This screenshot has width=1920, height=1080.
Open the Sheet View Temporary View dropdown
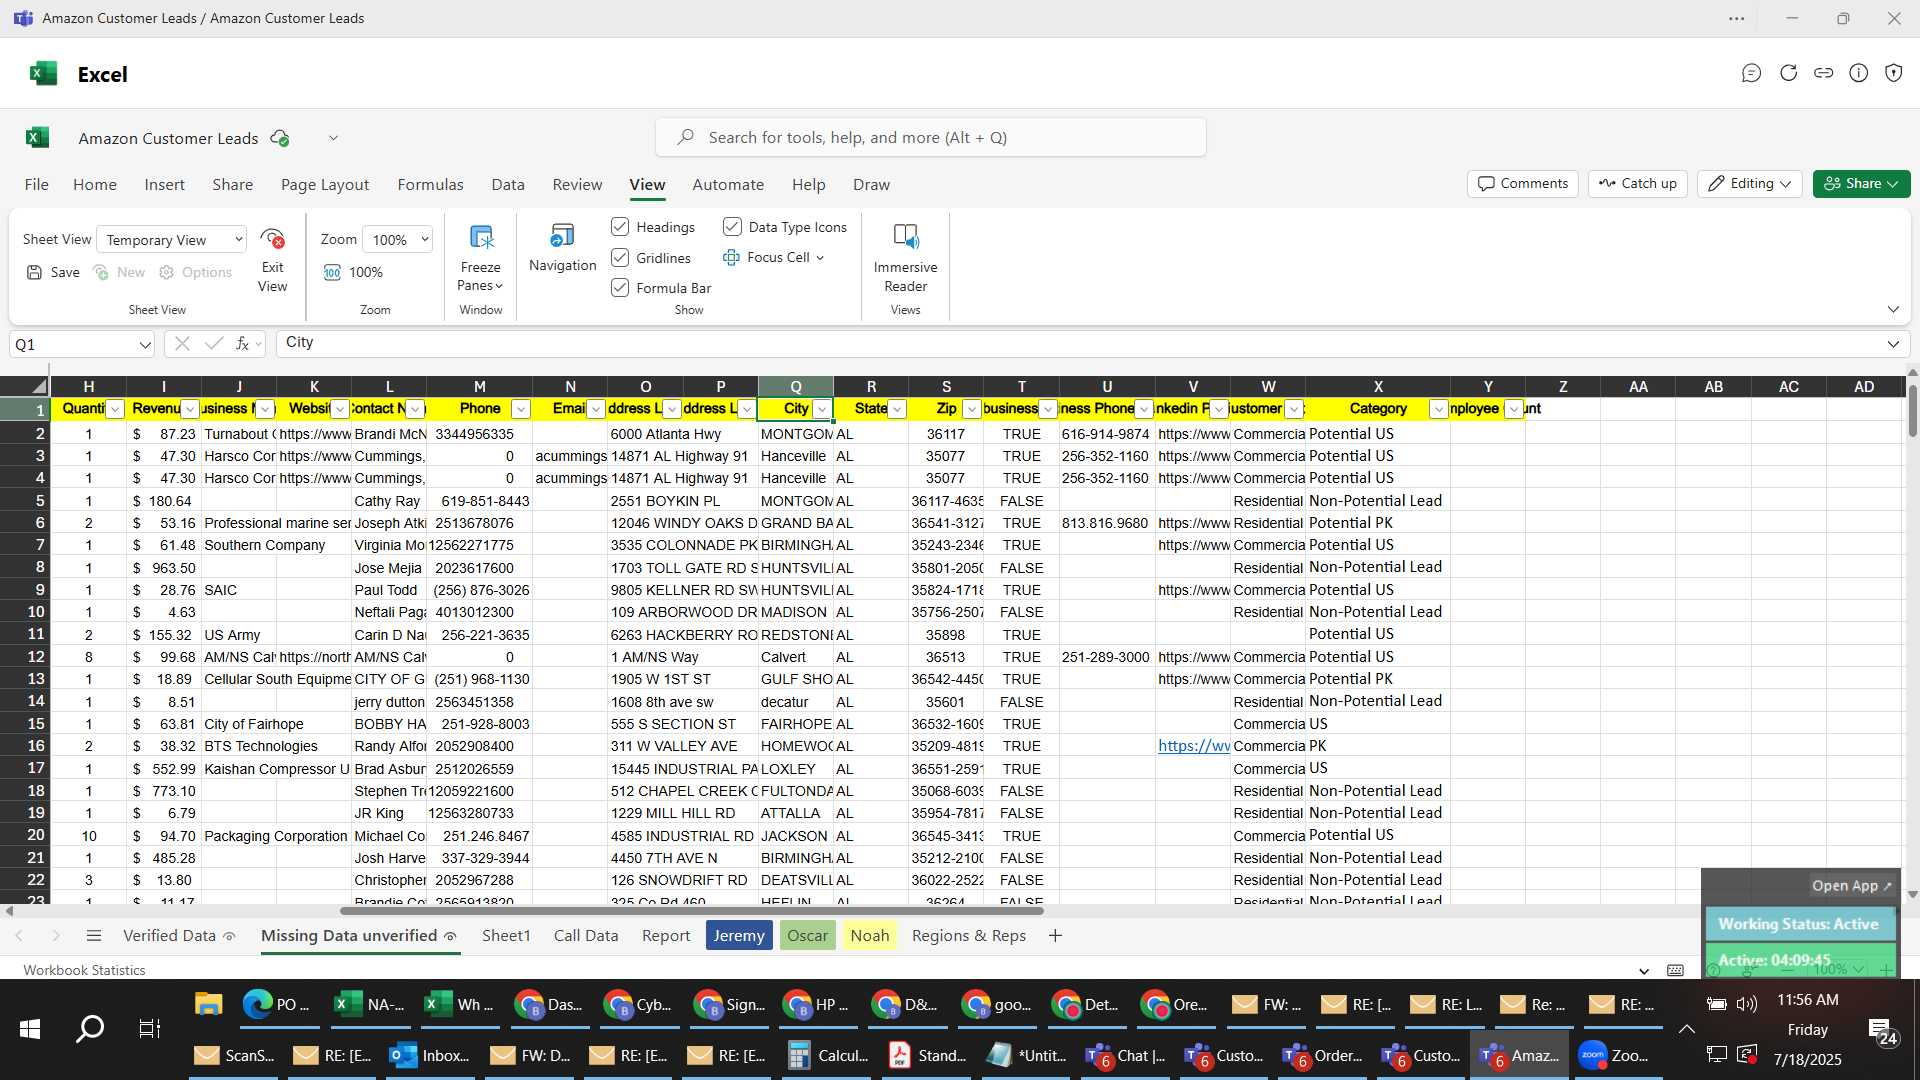172,240
